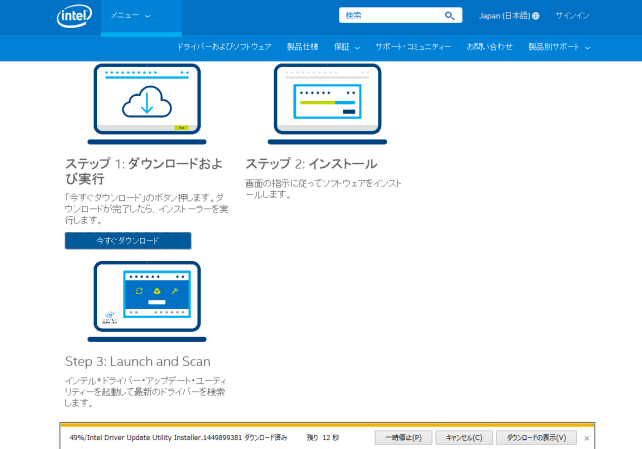Click ステップ 1: ダウンロードおよび実行 heading
642x449 pixels.
[144, 171]
